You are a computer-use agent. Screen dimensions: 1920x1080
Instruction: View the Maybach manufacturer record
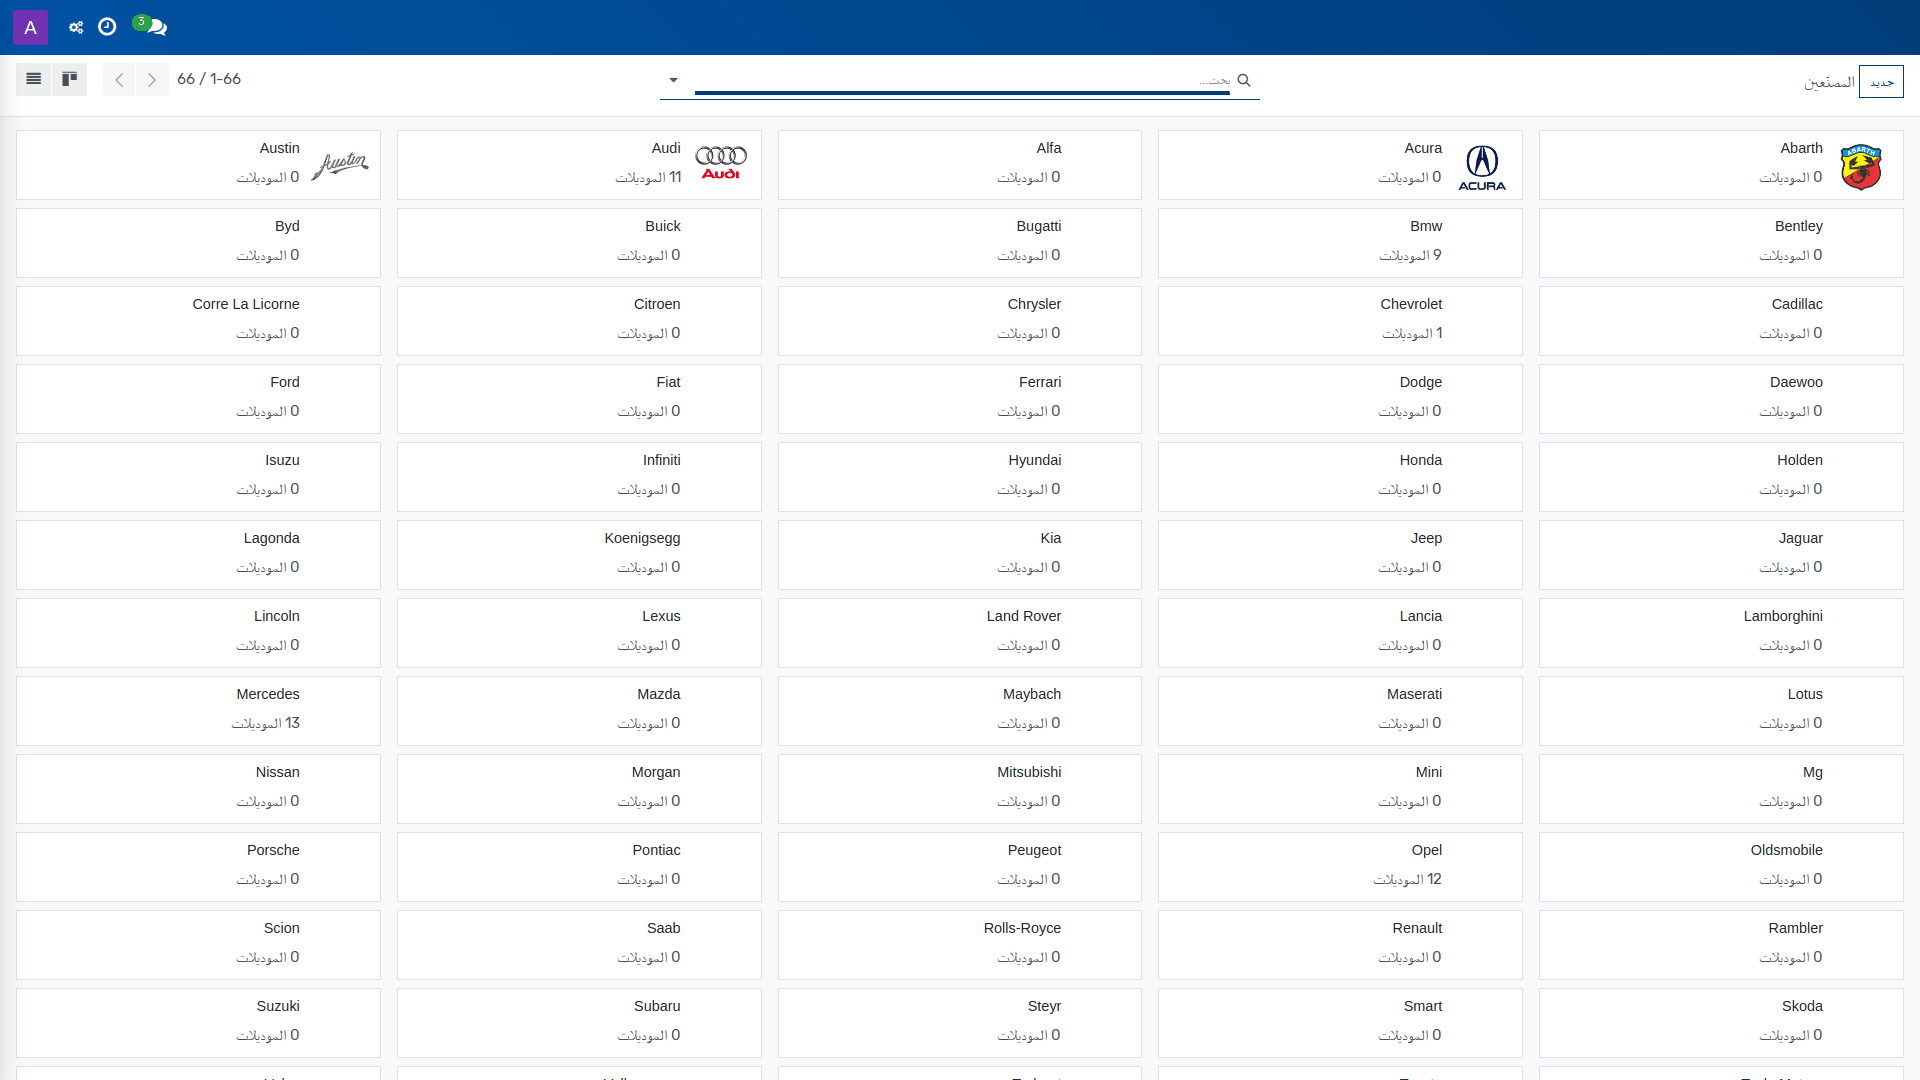coord(960,711)
